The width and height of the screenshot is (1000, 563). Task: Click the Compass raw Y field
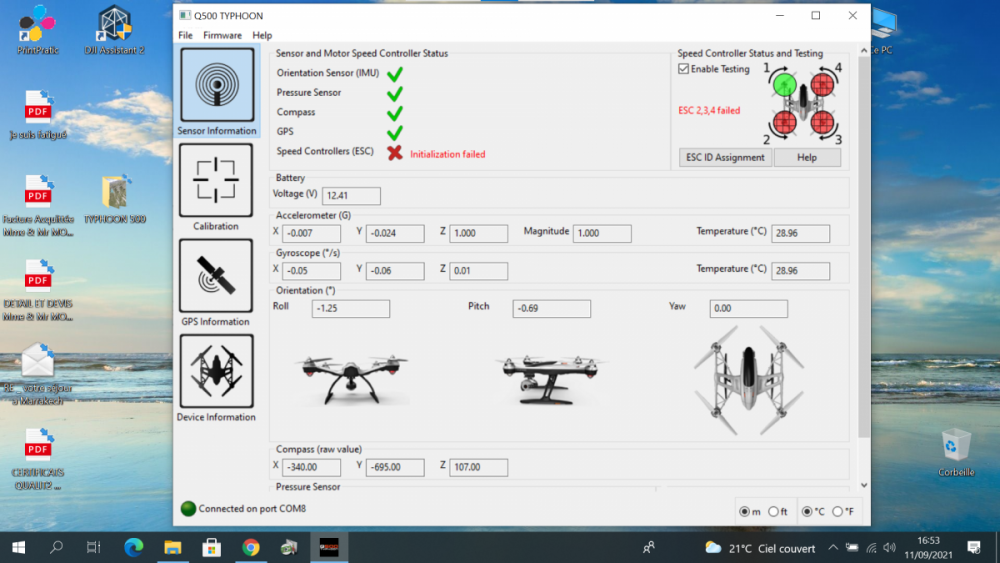click(x=395, y=467)
